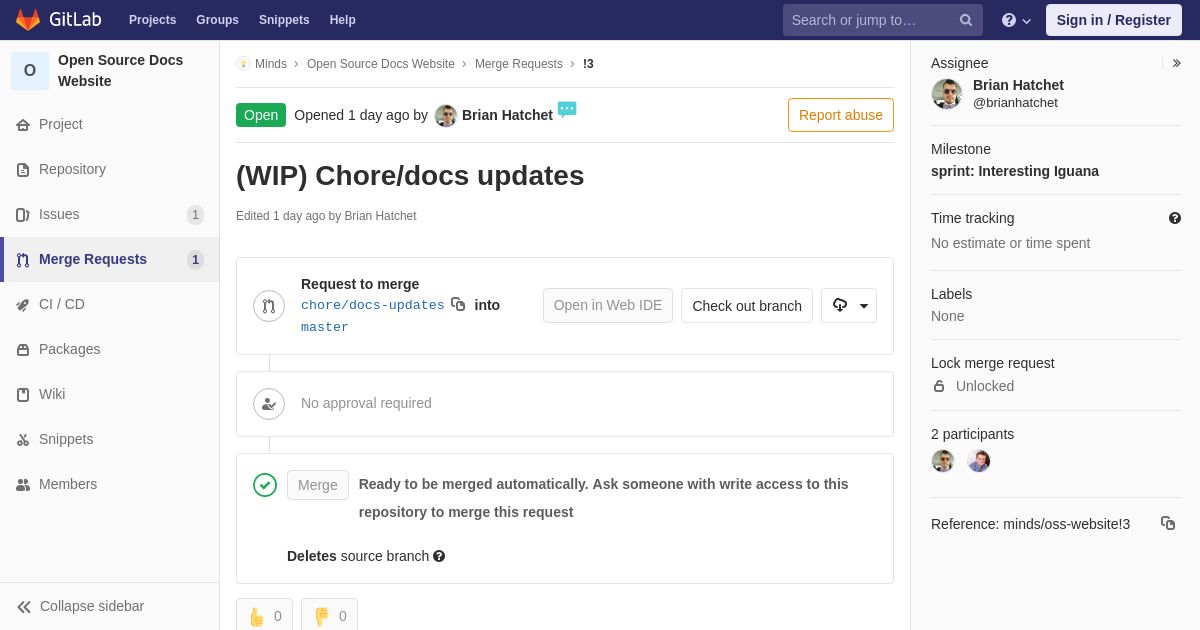
Task: Open the Groups menu in top bar
Action: pyautogui.click(x=217, y=20)
